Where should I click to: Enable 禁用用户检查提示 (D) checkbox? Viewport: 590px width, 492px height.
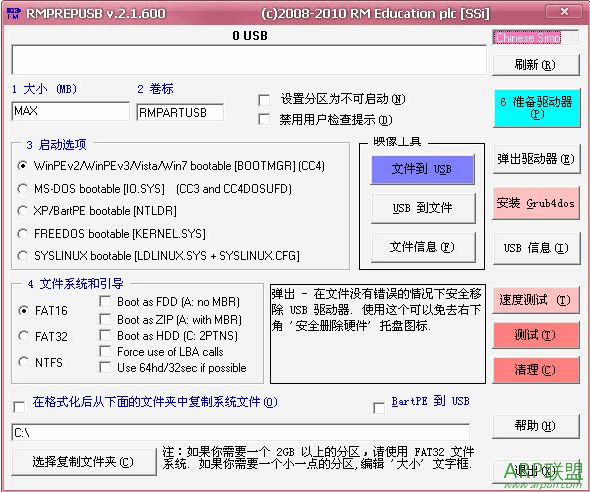pos(264,120)
